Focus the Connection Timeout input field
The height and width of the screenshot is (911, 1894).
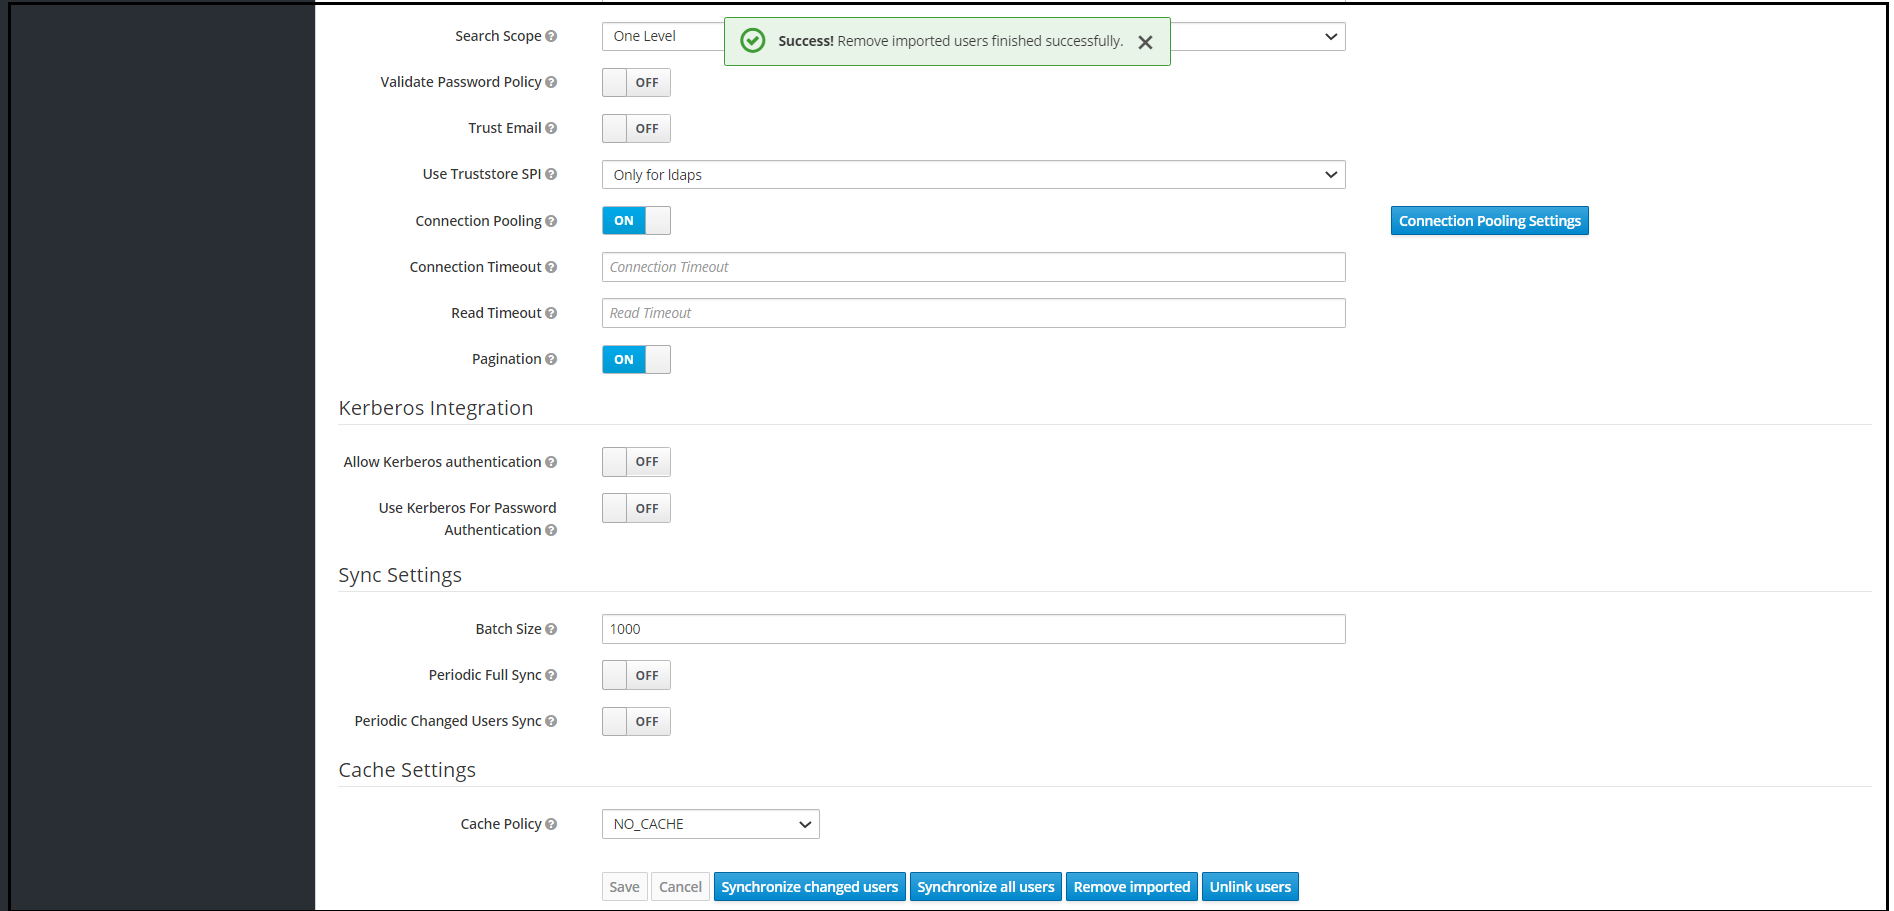pyautogui.click(x=973, y=267)
